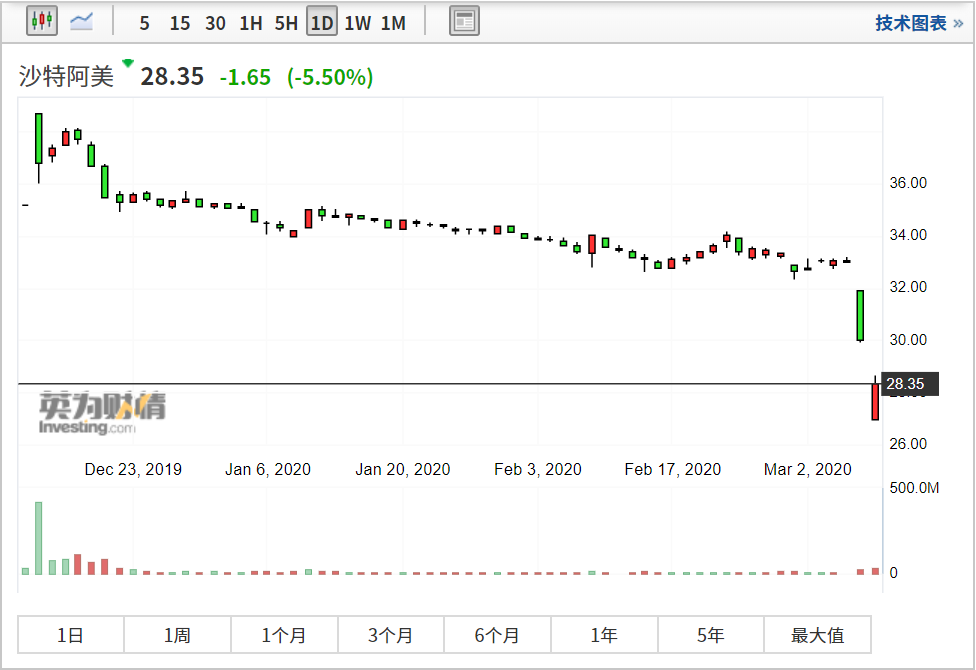Select the 1W interval

point(358,23)
